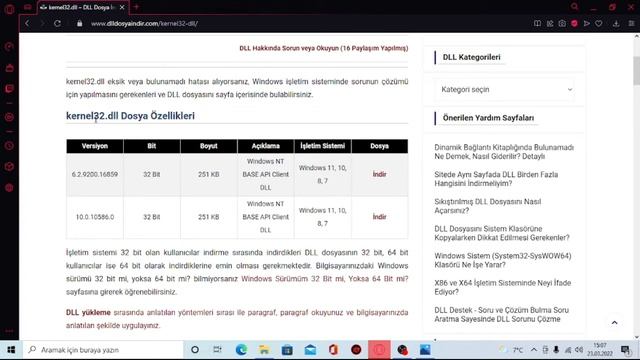The width and height of the screenshot is (640, 360).
Task: Open the sidebar three-dots setup
Action: [9, 331]
